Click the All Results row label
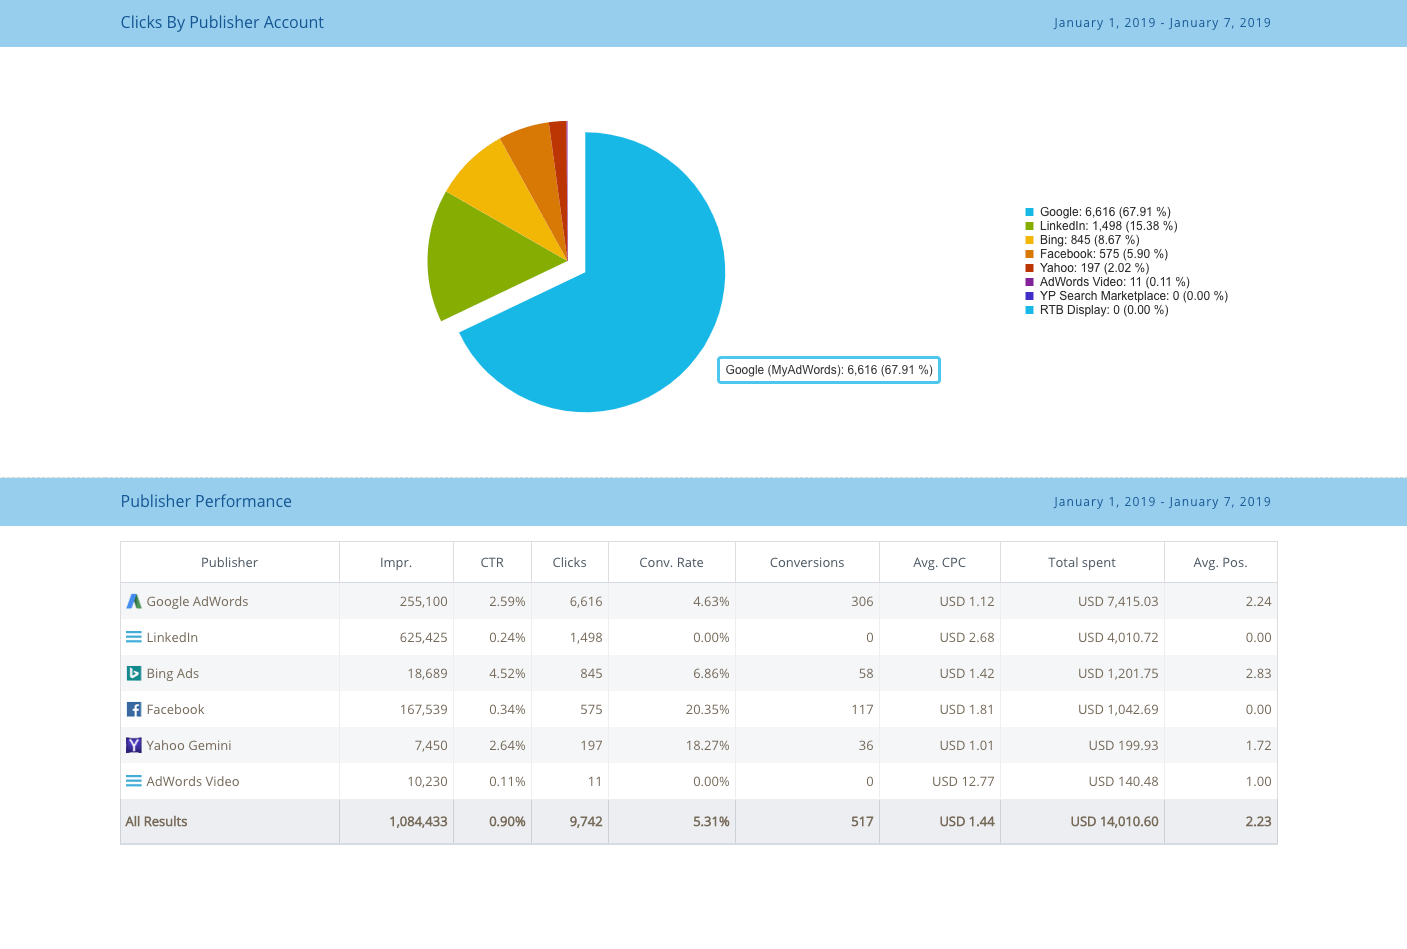Image resolution: width=1407 pixels, height=949 pixels. (156, 821)
